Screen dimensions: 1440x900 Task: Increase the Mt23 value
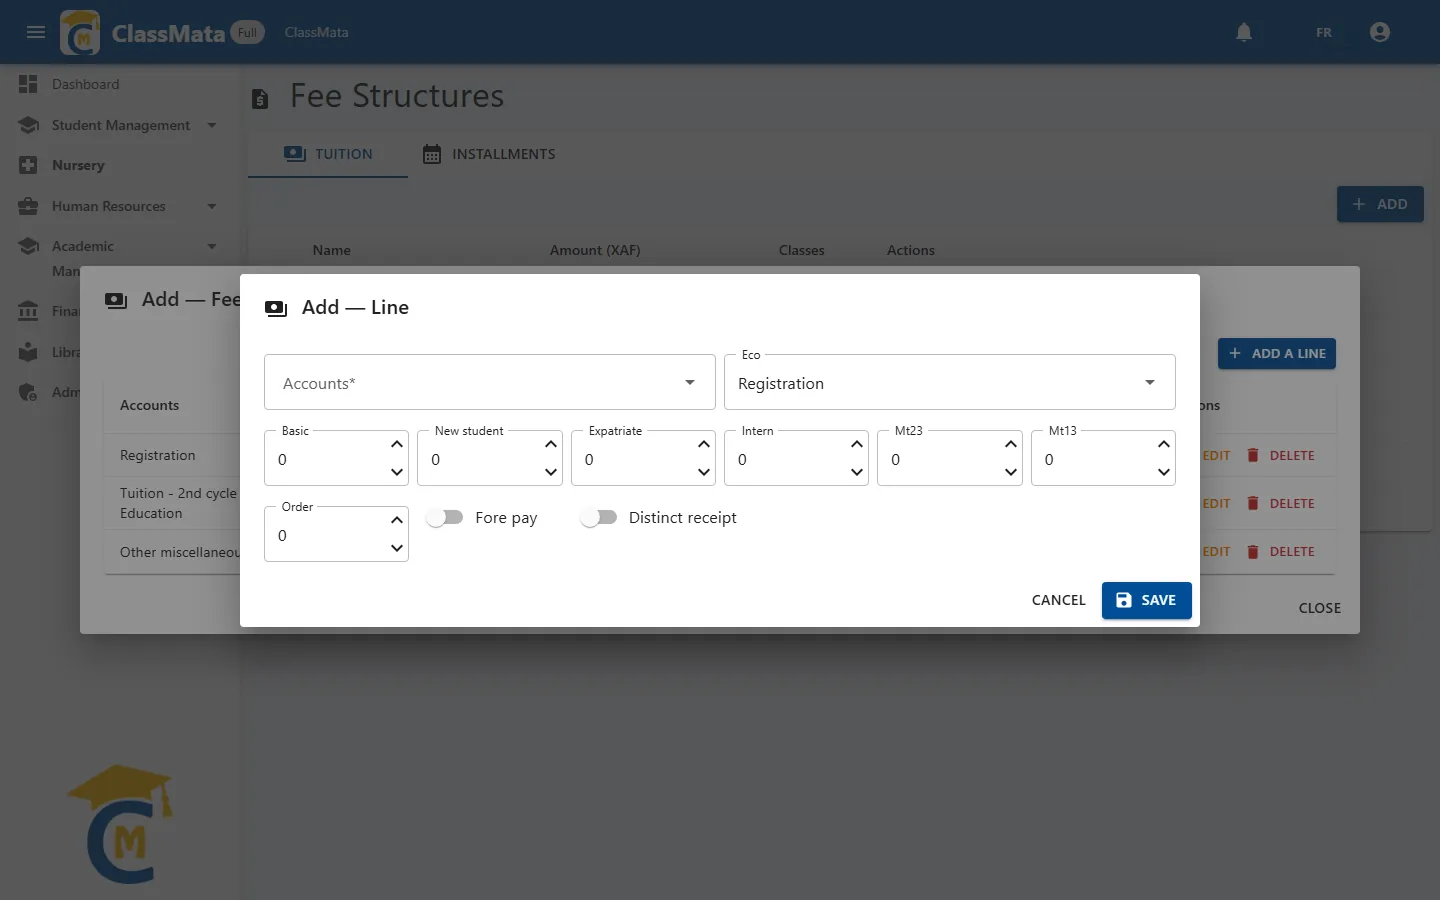tap(1011, 444)
